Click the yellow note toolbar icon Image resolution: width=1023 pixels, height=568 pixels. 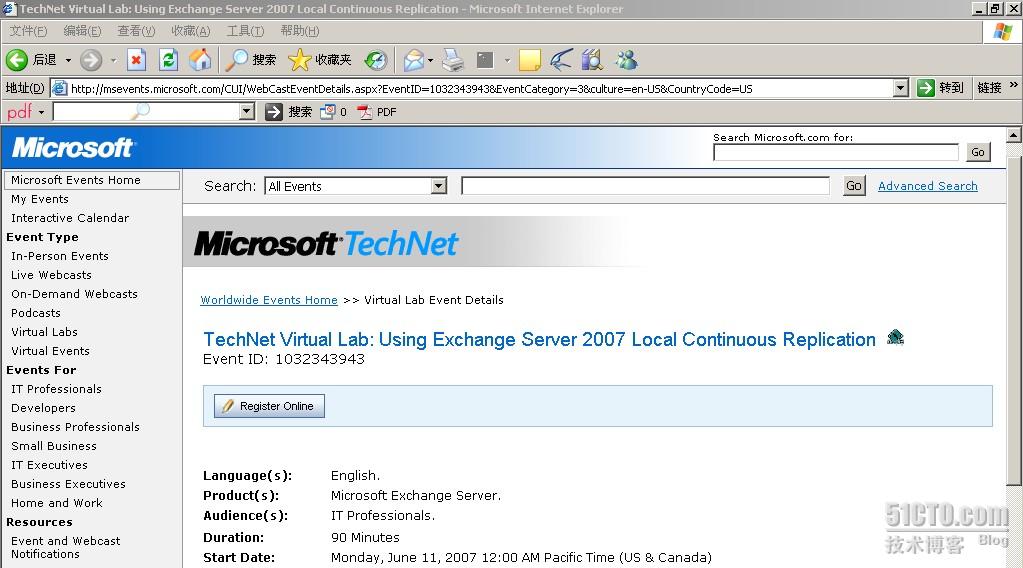(x=529, y=60)
